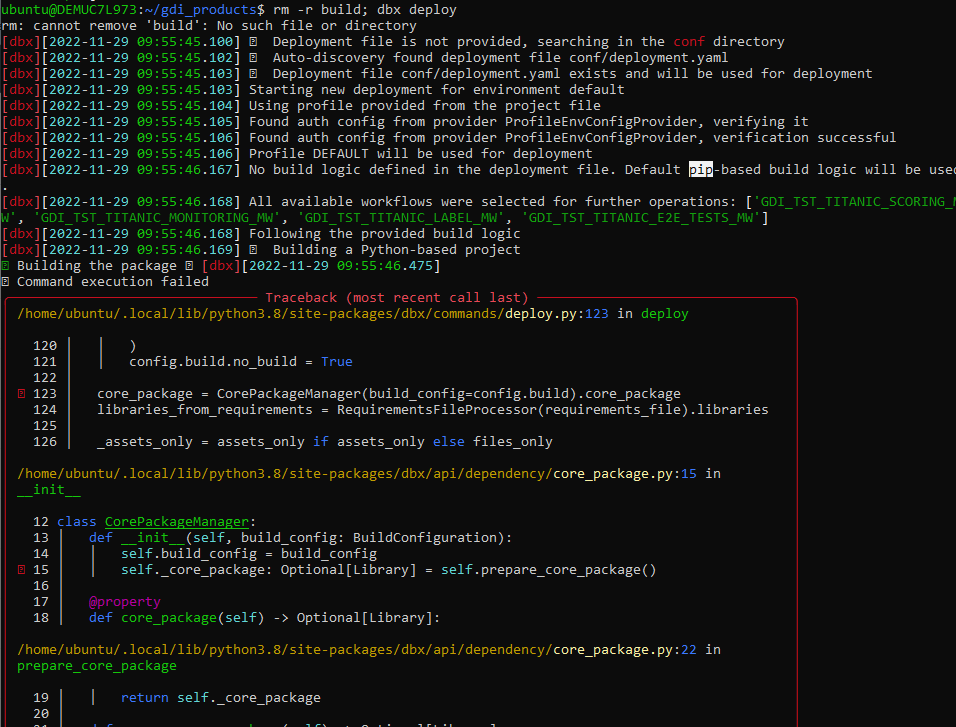Screen dimensions: 956x727
Task: Click the glyph before 'Command execution failed'
Action: pos(8,281)
